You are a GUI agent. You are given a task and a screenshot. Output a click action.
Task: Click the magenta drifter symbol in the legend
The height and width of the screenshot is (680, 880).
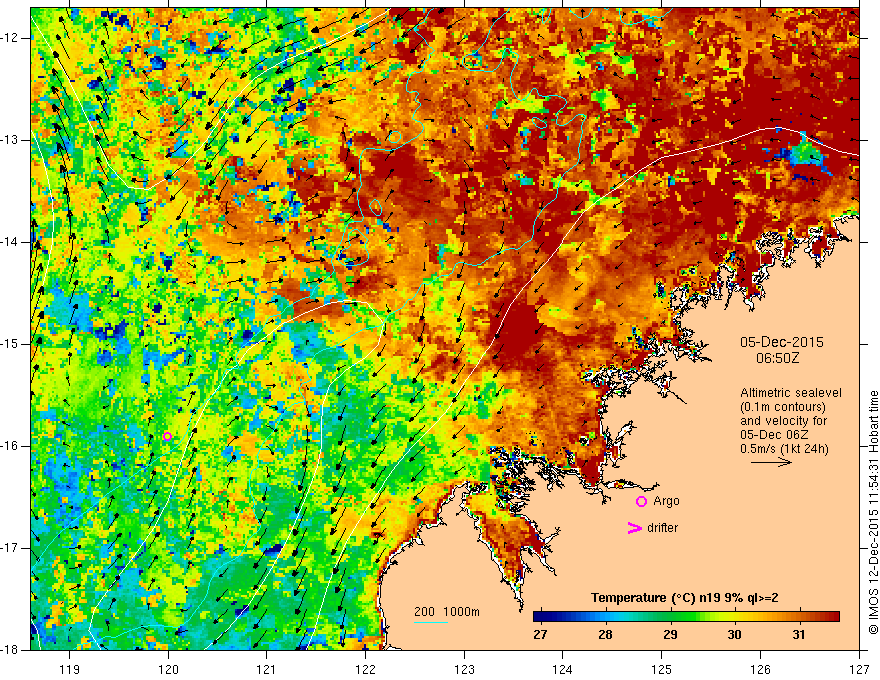pyautogui.click(x=634, y=528)
